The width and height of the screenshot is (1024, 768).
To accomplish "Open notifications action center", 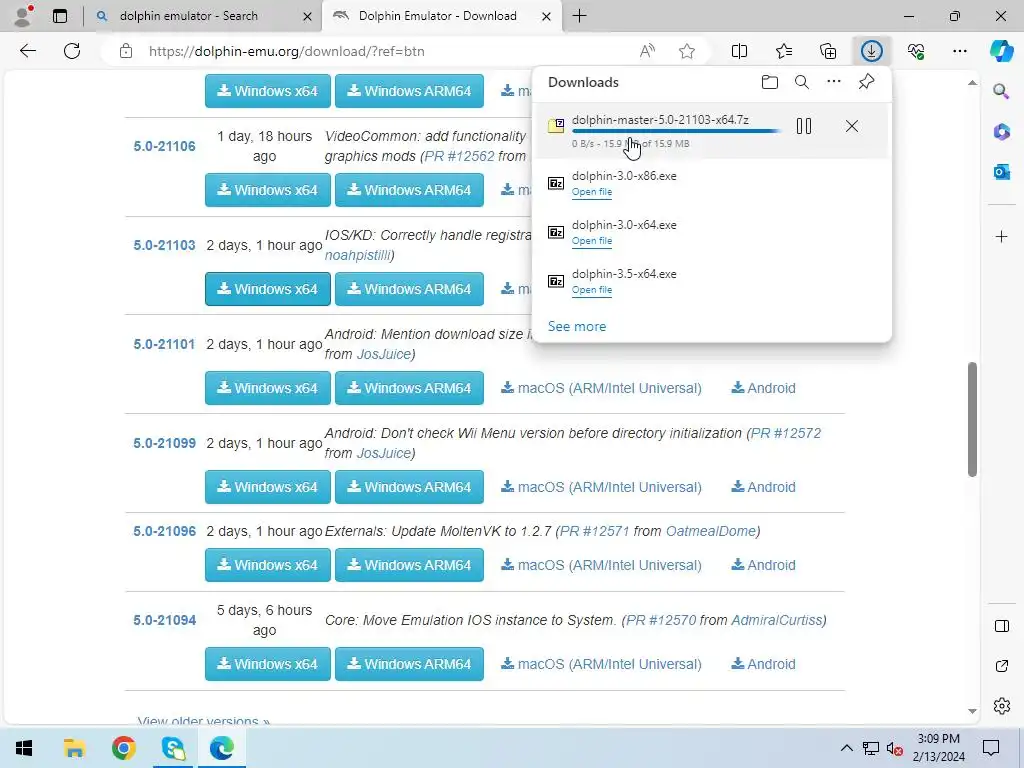I will point(991,748).
